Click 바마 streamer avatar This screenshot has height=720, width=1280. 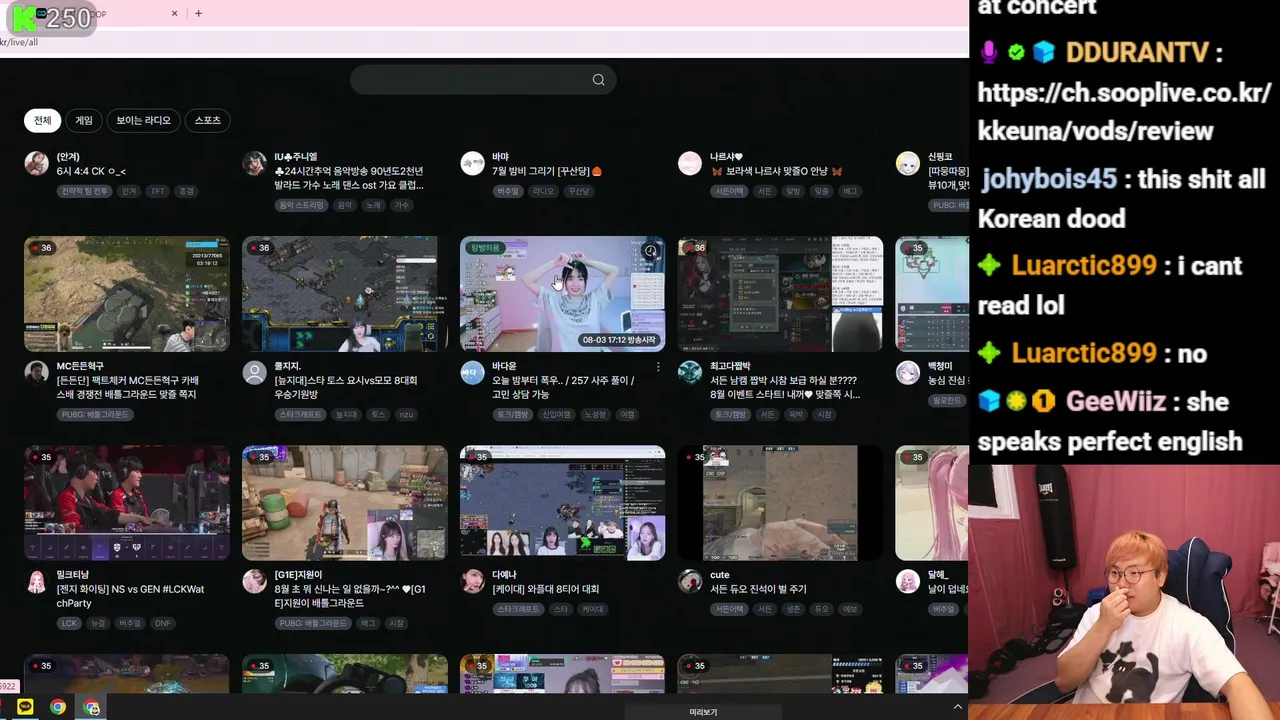point(472,163)
